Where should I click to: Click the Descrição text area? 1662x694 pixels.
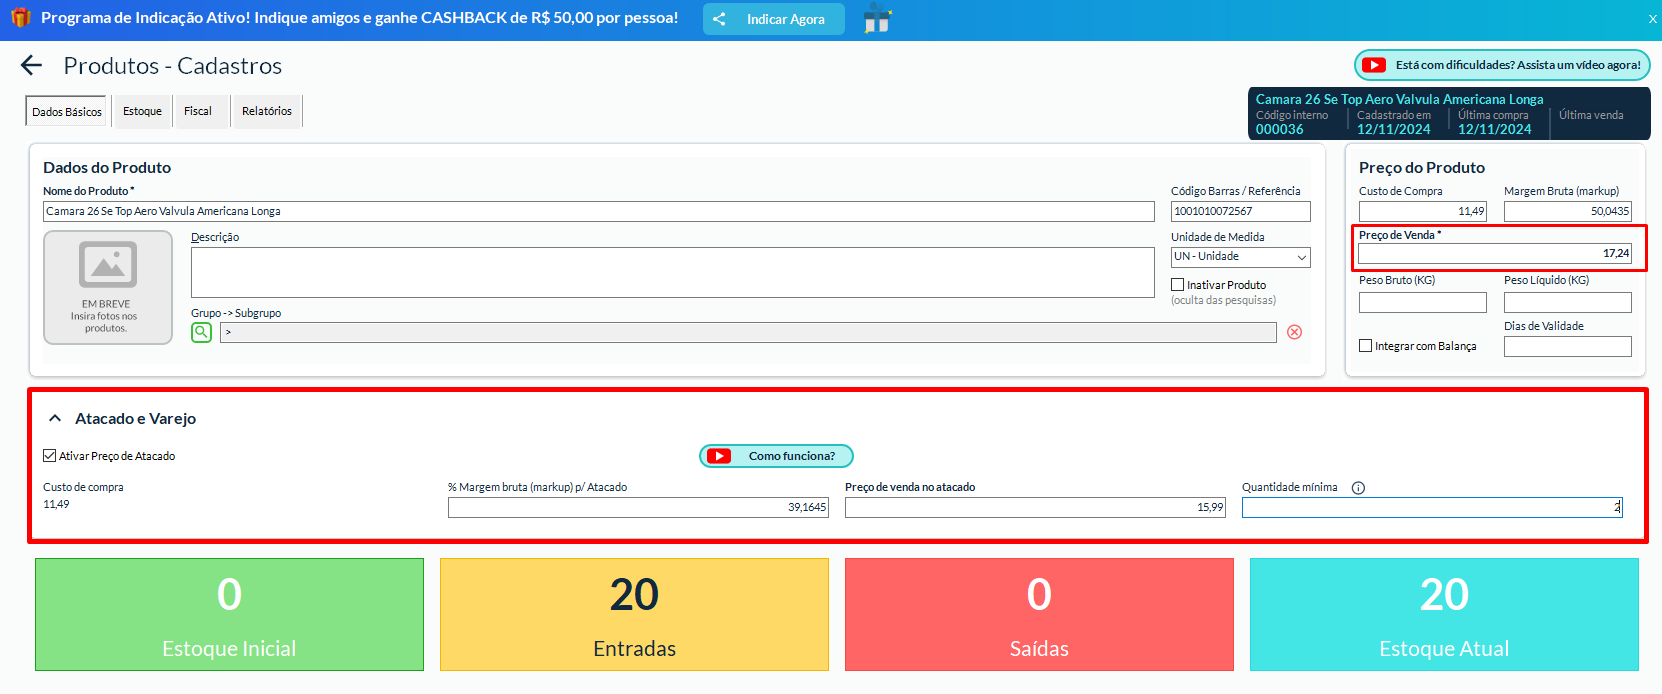(672, 272)
